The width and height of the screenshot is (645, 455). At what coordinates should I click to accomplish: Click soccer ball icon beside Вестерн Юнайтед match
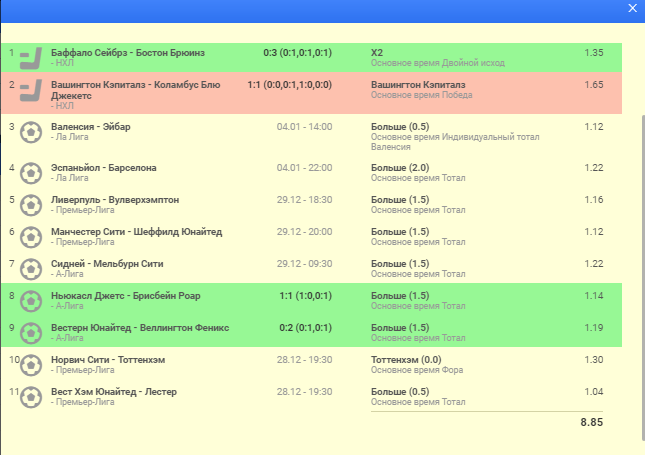30,333
